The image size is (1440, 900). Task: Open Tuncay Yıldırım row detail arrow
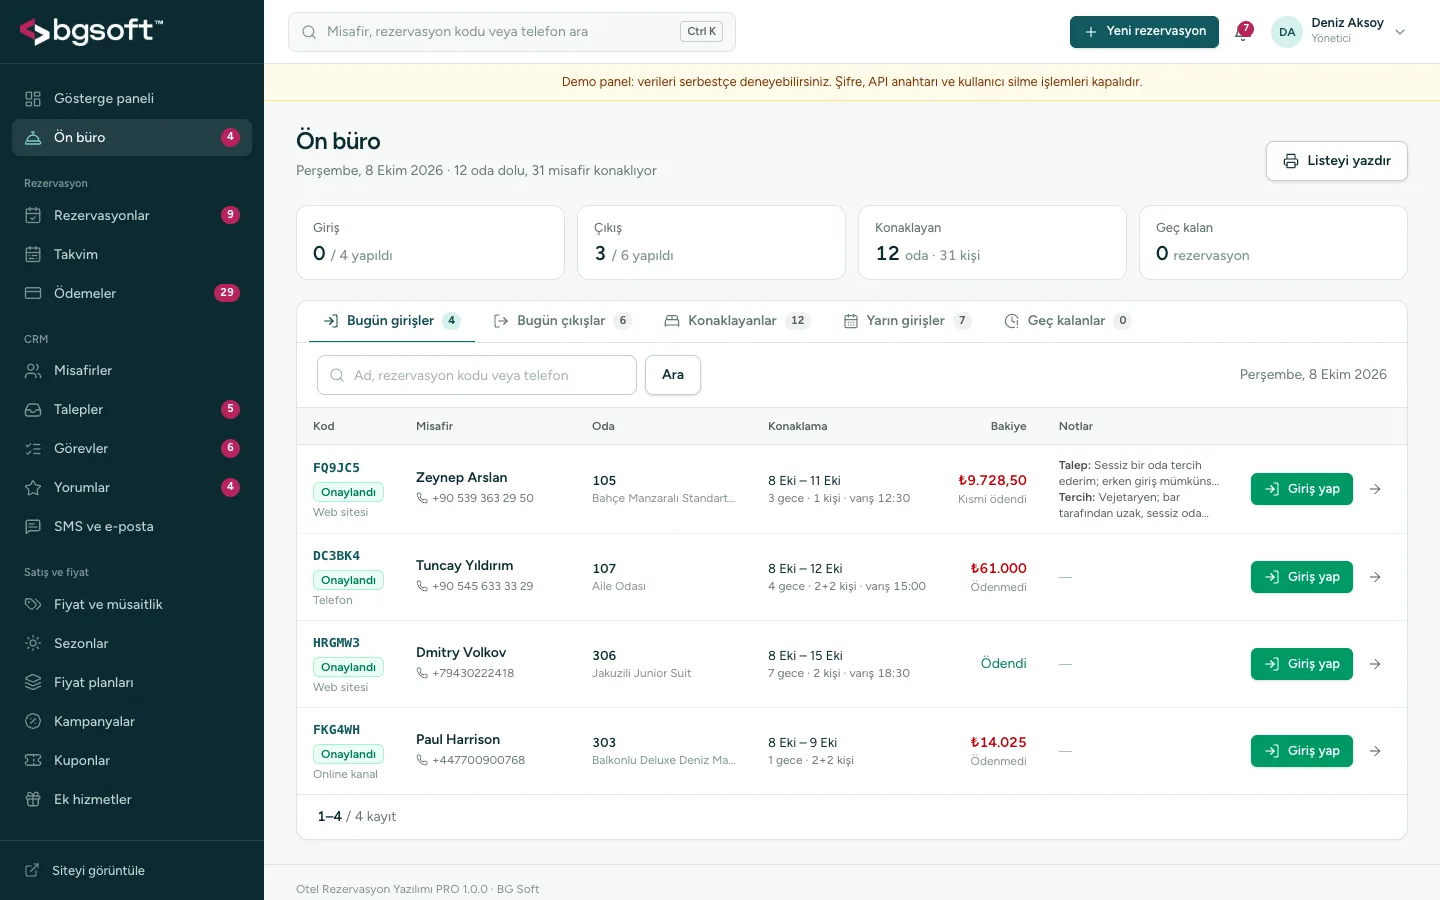(1375, 577)
